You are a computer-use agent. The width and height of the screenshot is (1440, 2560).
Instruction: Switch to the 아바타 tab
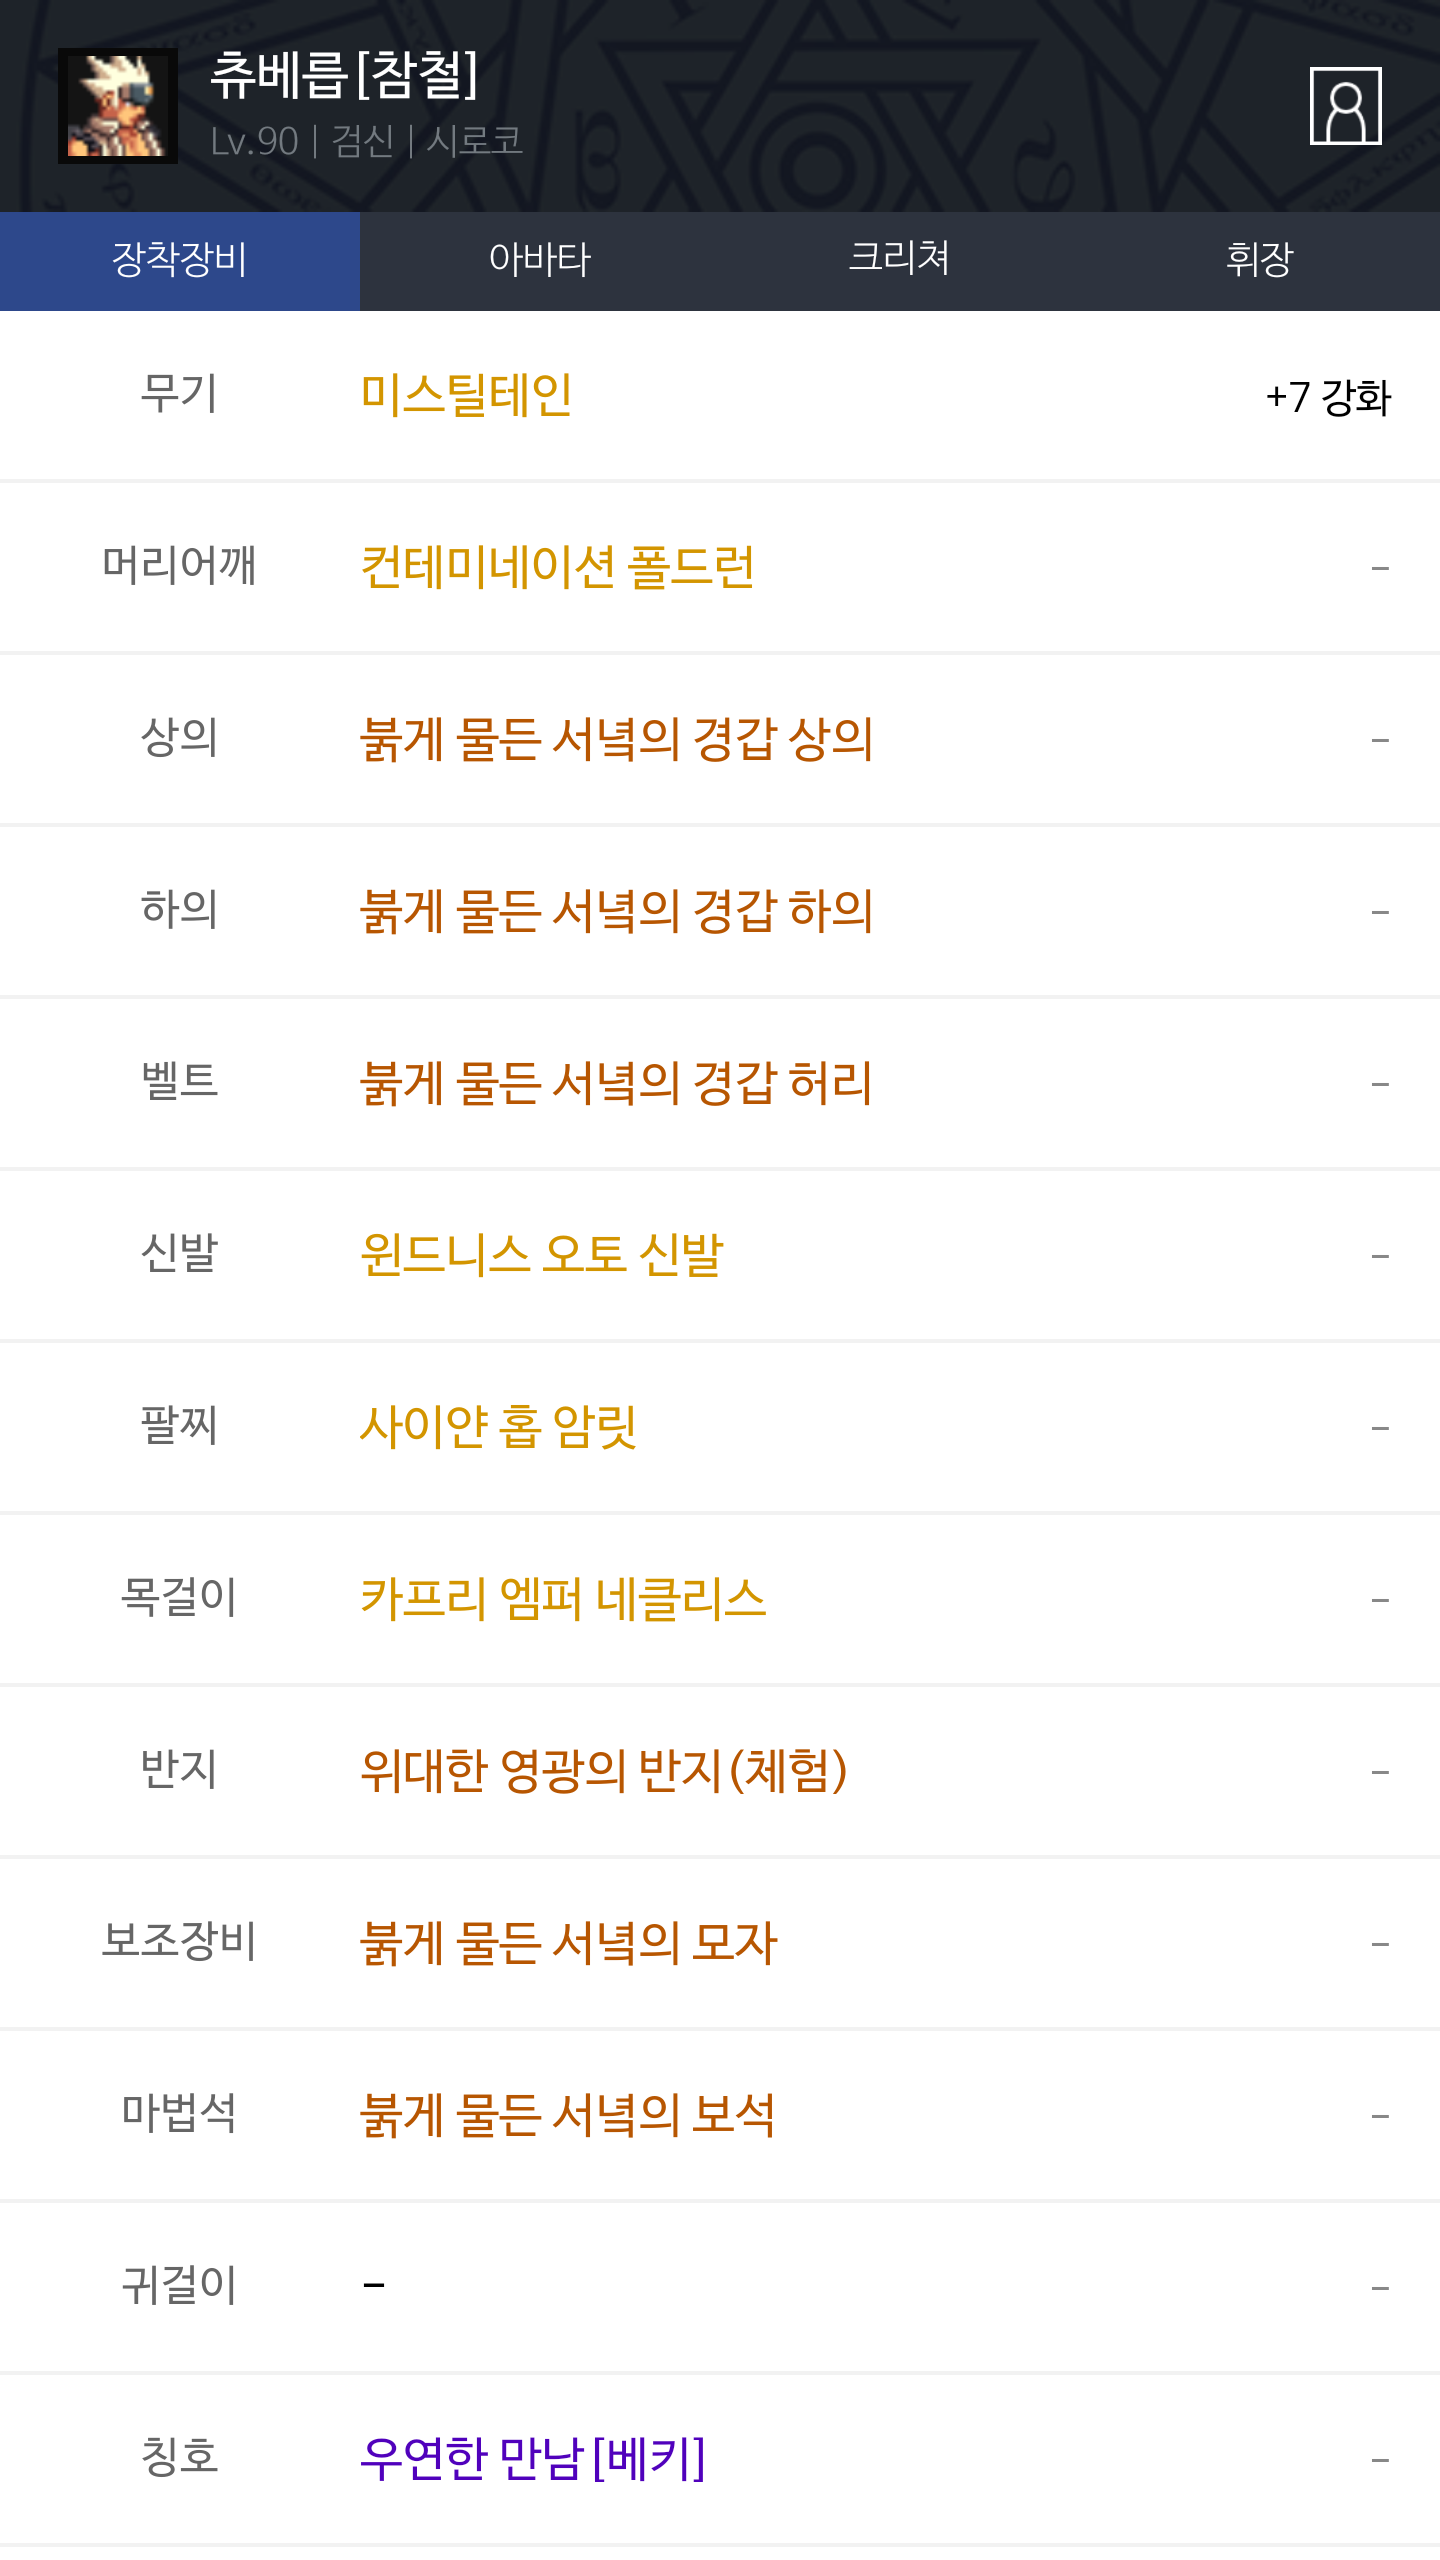click(540, 260)
